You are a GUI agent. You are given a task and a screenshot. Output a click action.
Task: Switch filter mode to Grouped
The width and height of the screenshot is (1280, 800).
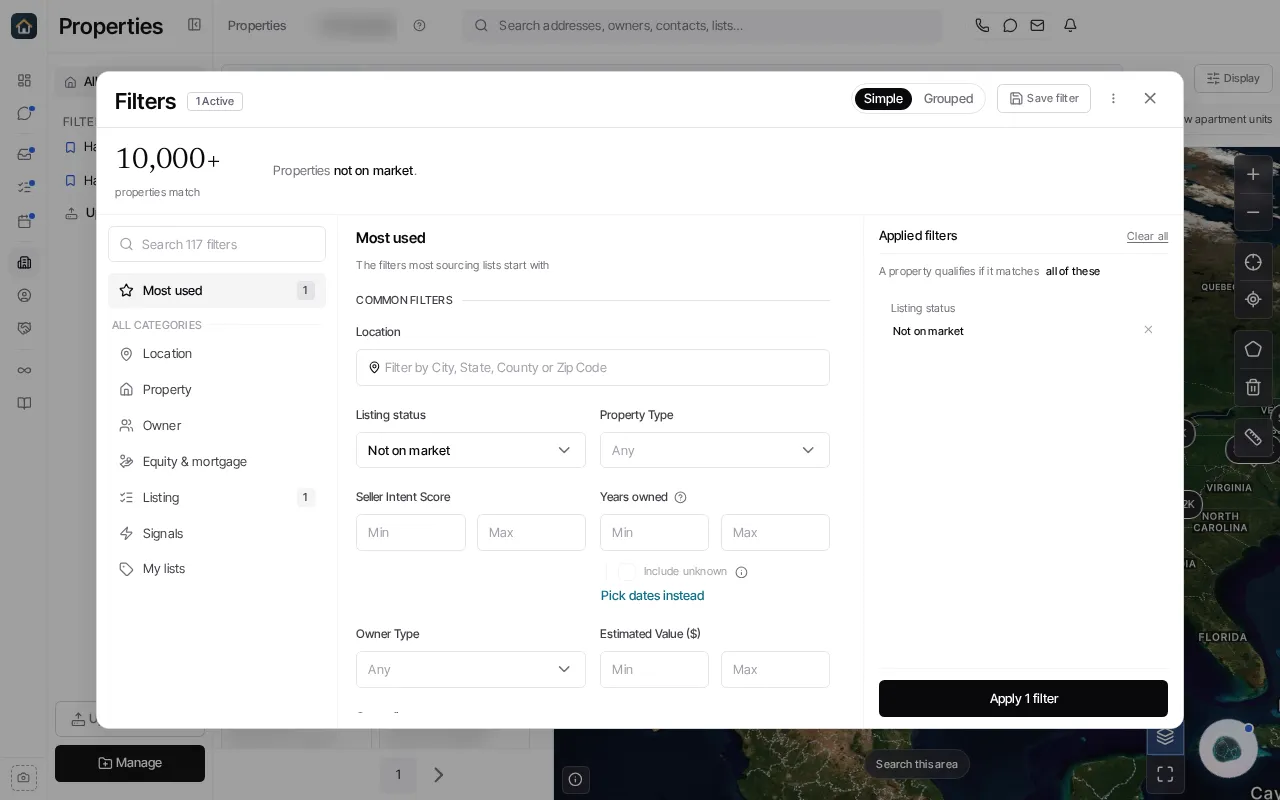click(x=948, y=98)
